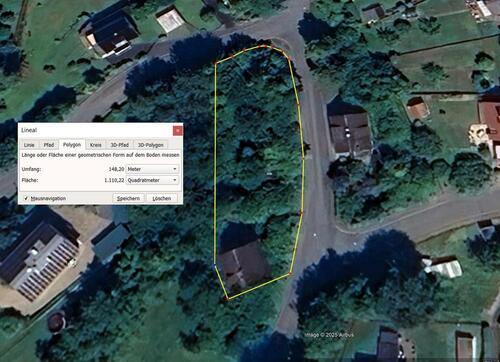This screenshot has width=500, height=362.
Task: Click the Umfang value 148,20
Action: 116,169
